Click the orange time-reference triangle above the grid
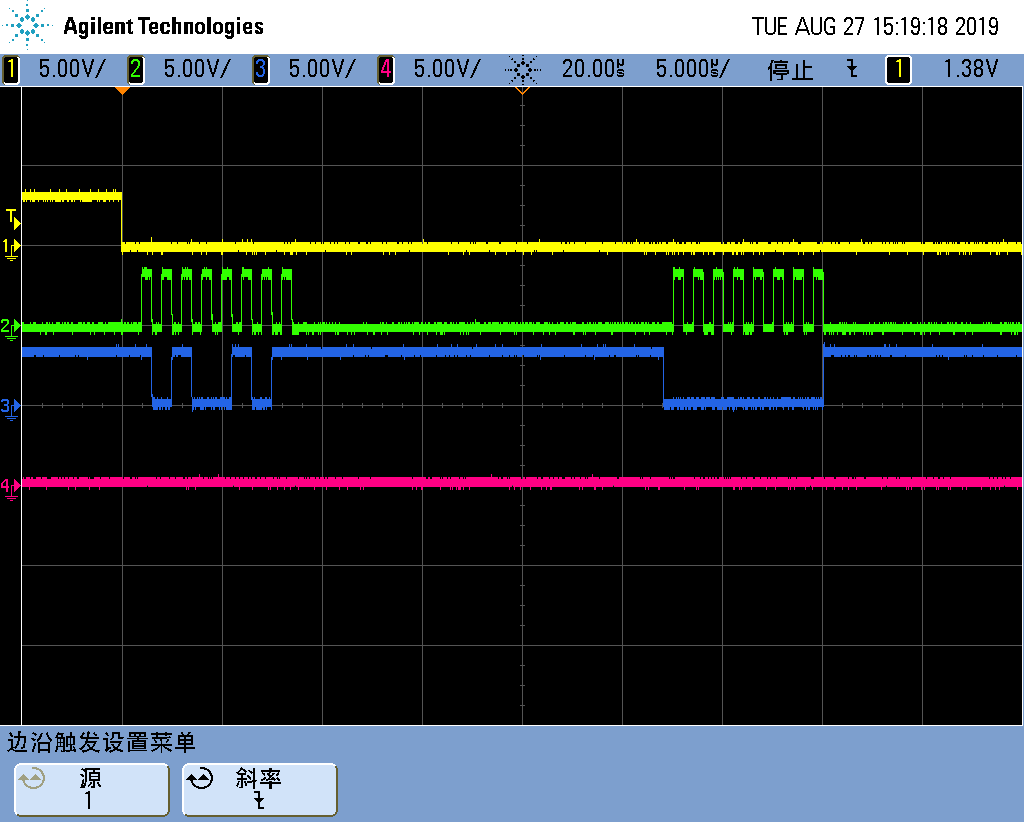1024x822 pixels. point(124,89)
